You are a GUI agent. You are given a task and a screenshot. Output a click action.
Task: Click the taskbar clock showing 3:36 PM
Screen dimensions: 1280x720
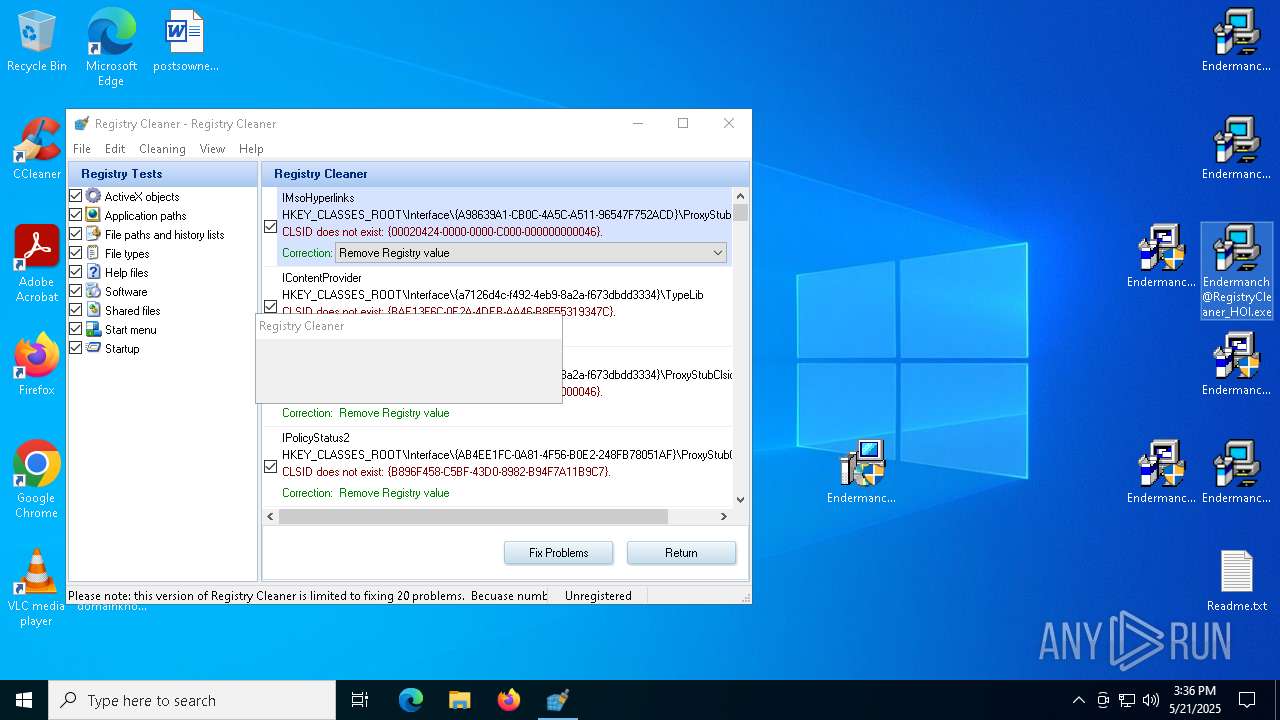click(x=1194, y=700)
